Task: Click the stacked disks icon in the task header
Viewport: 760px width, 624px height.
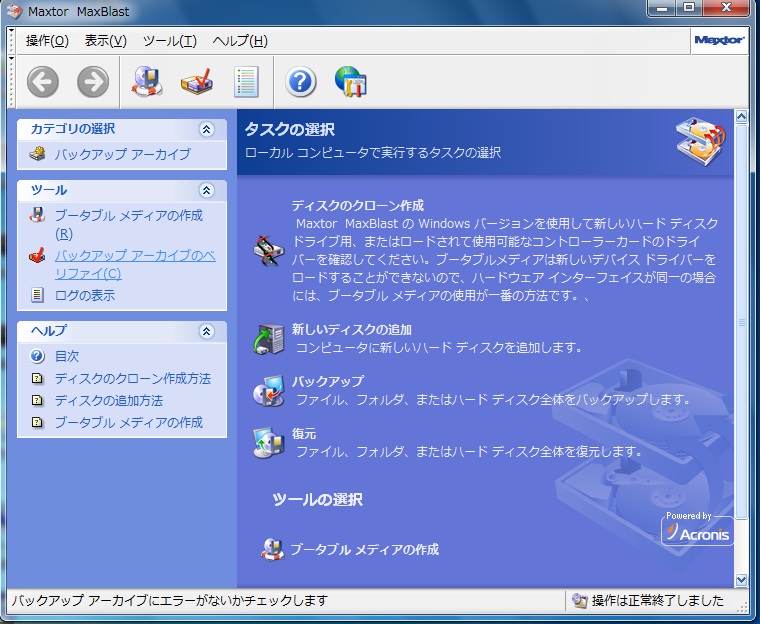Action: 701,141
